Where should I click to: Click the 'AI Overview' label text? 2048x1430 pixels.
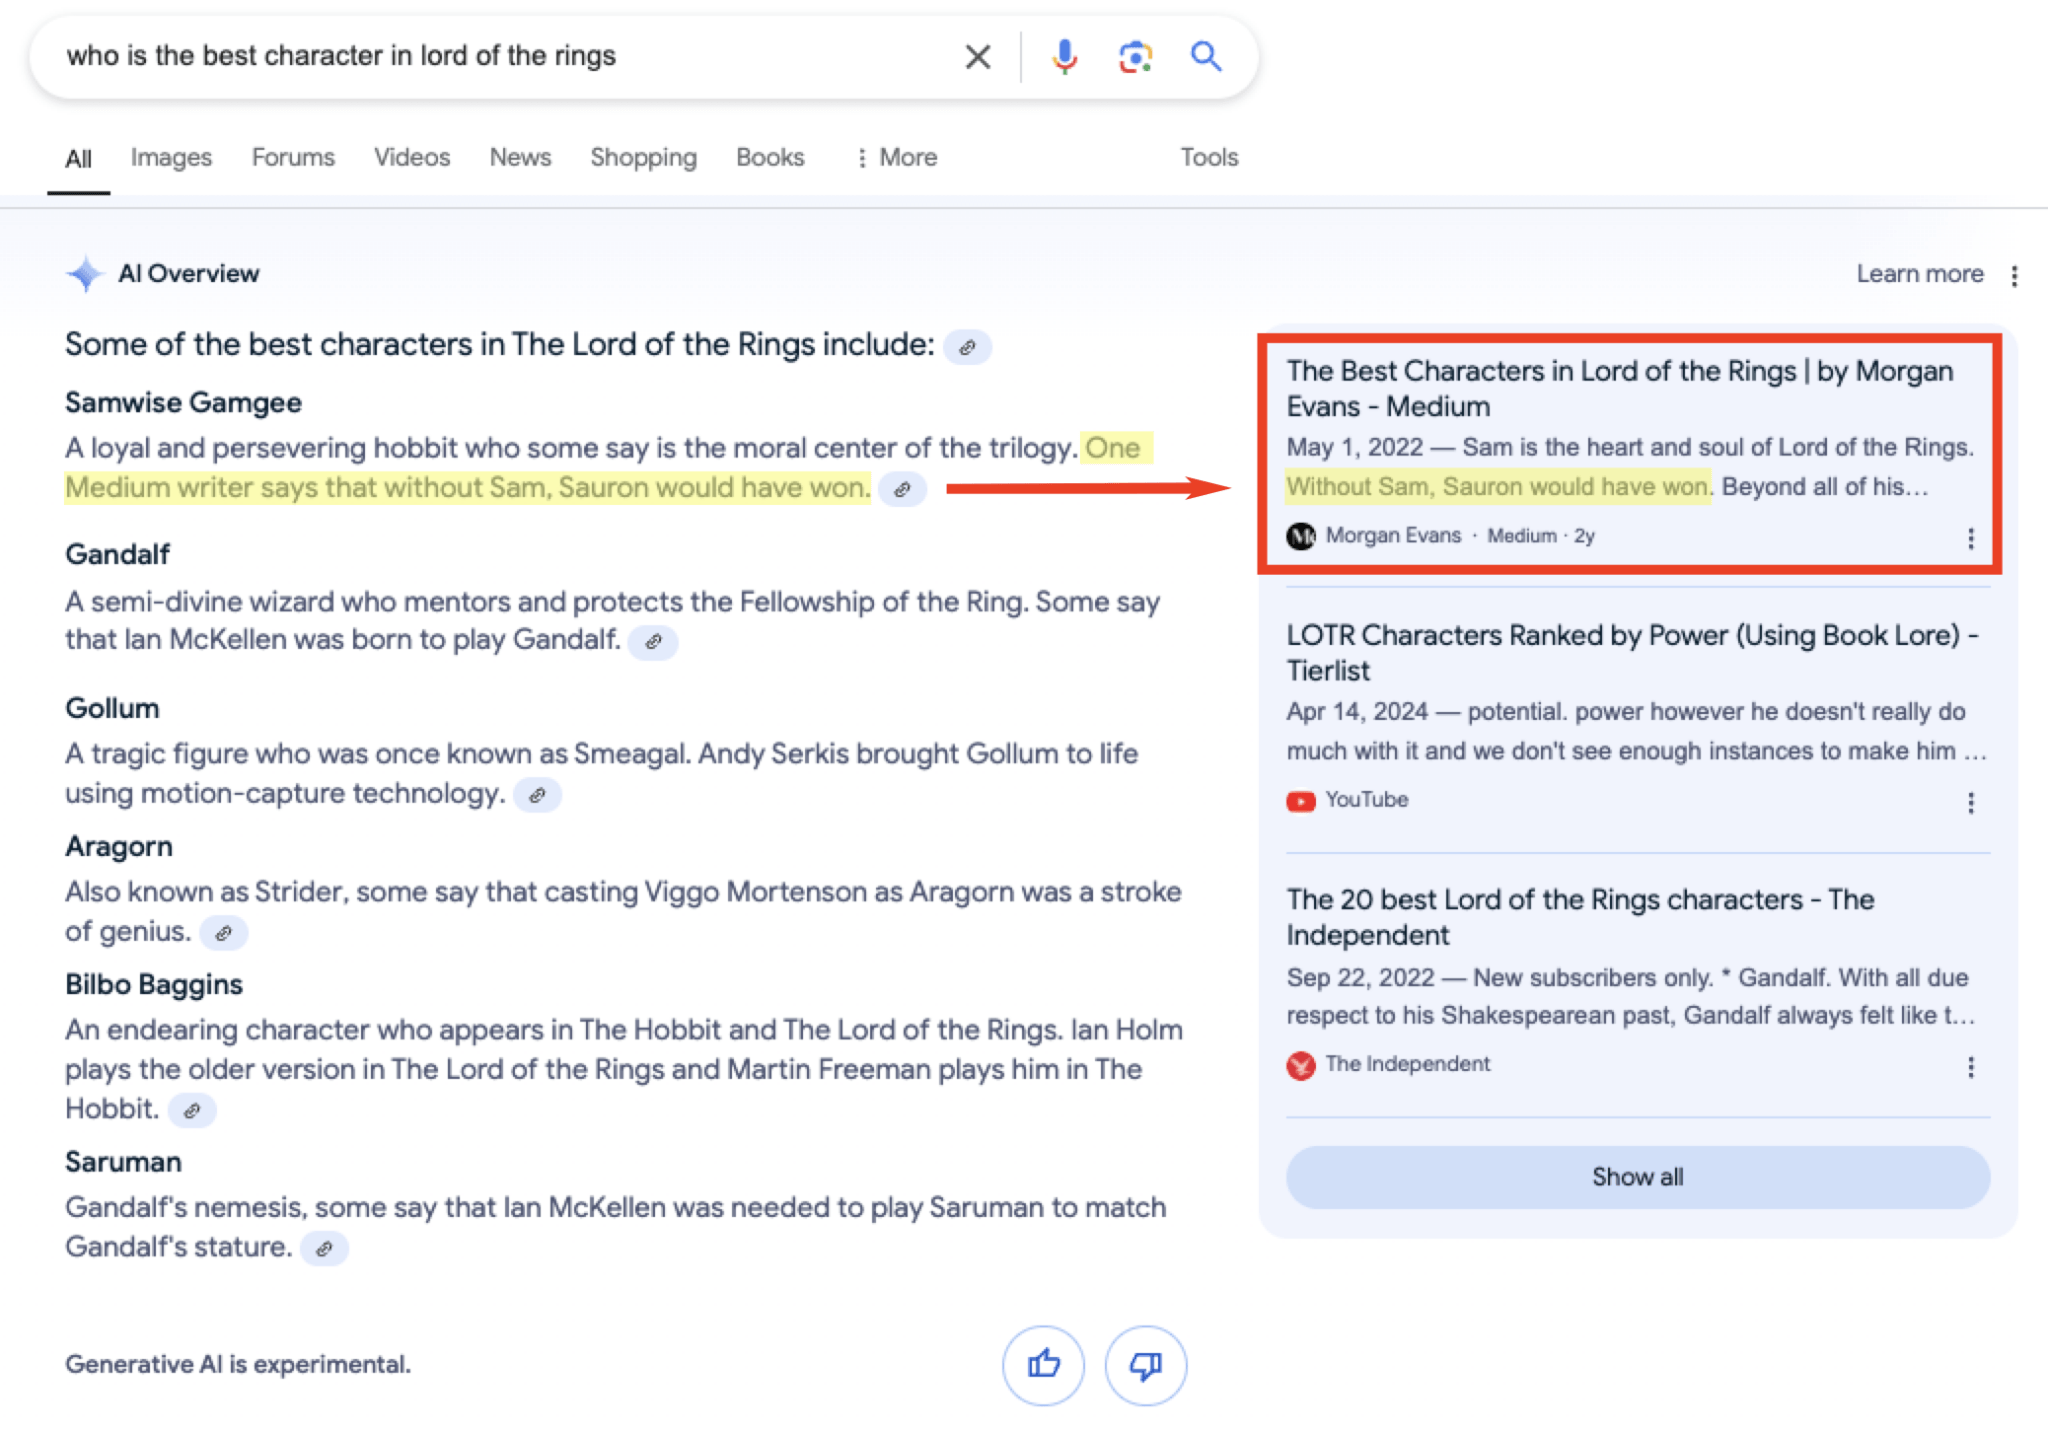[188, 274]
